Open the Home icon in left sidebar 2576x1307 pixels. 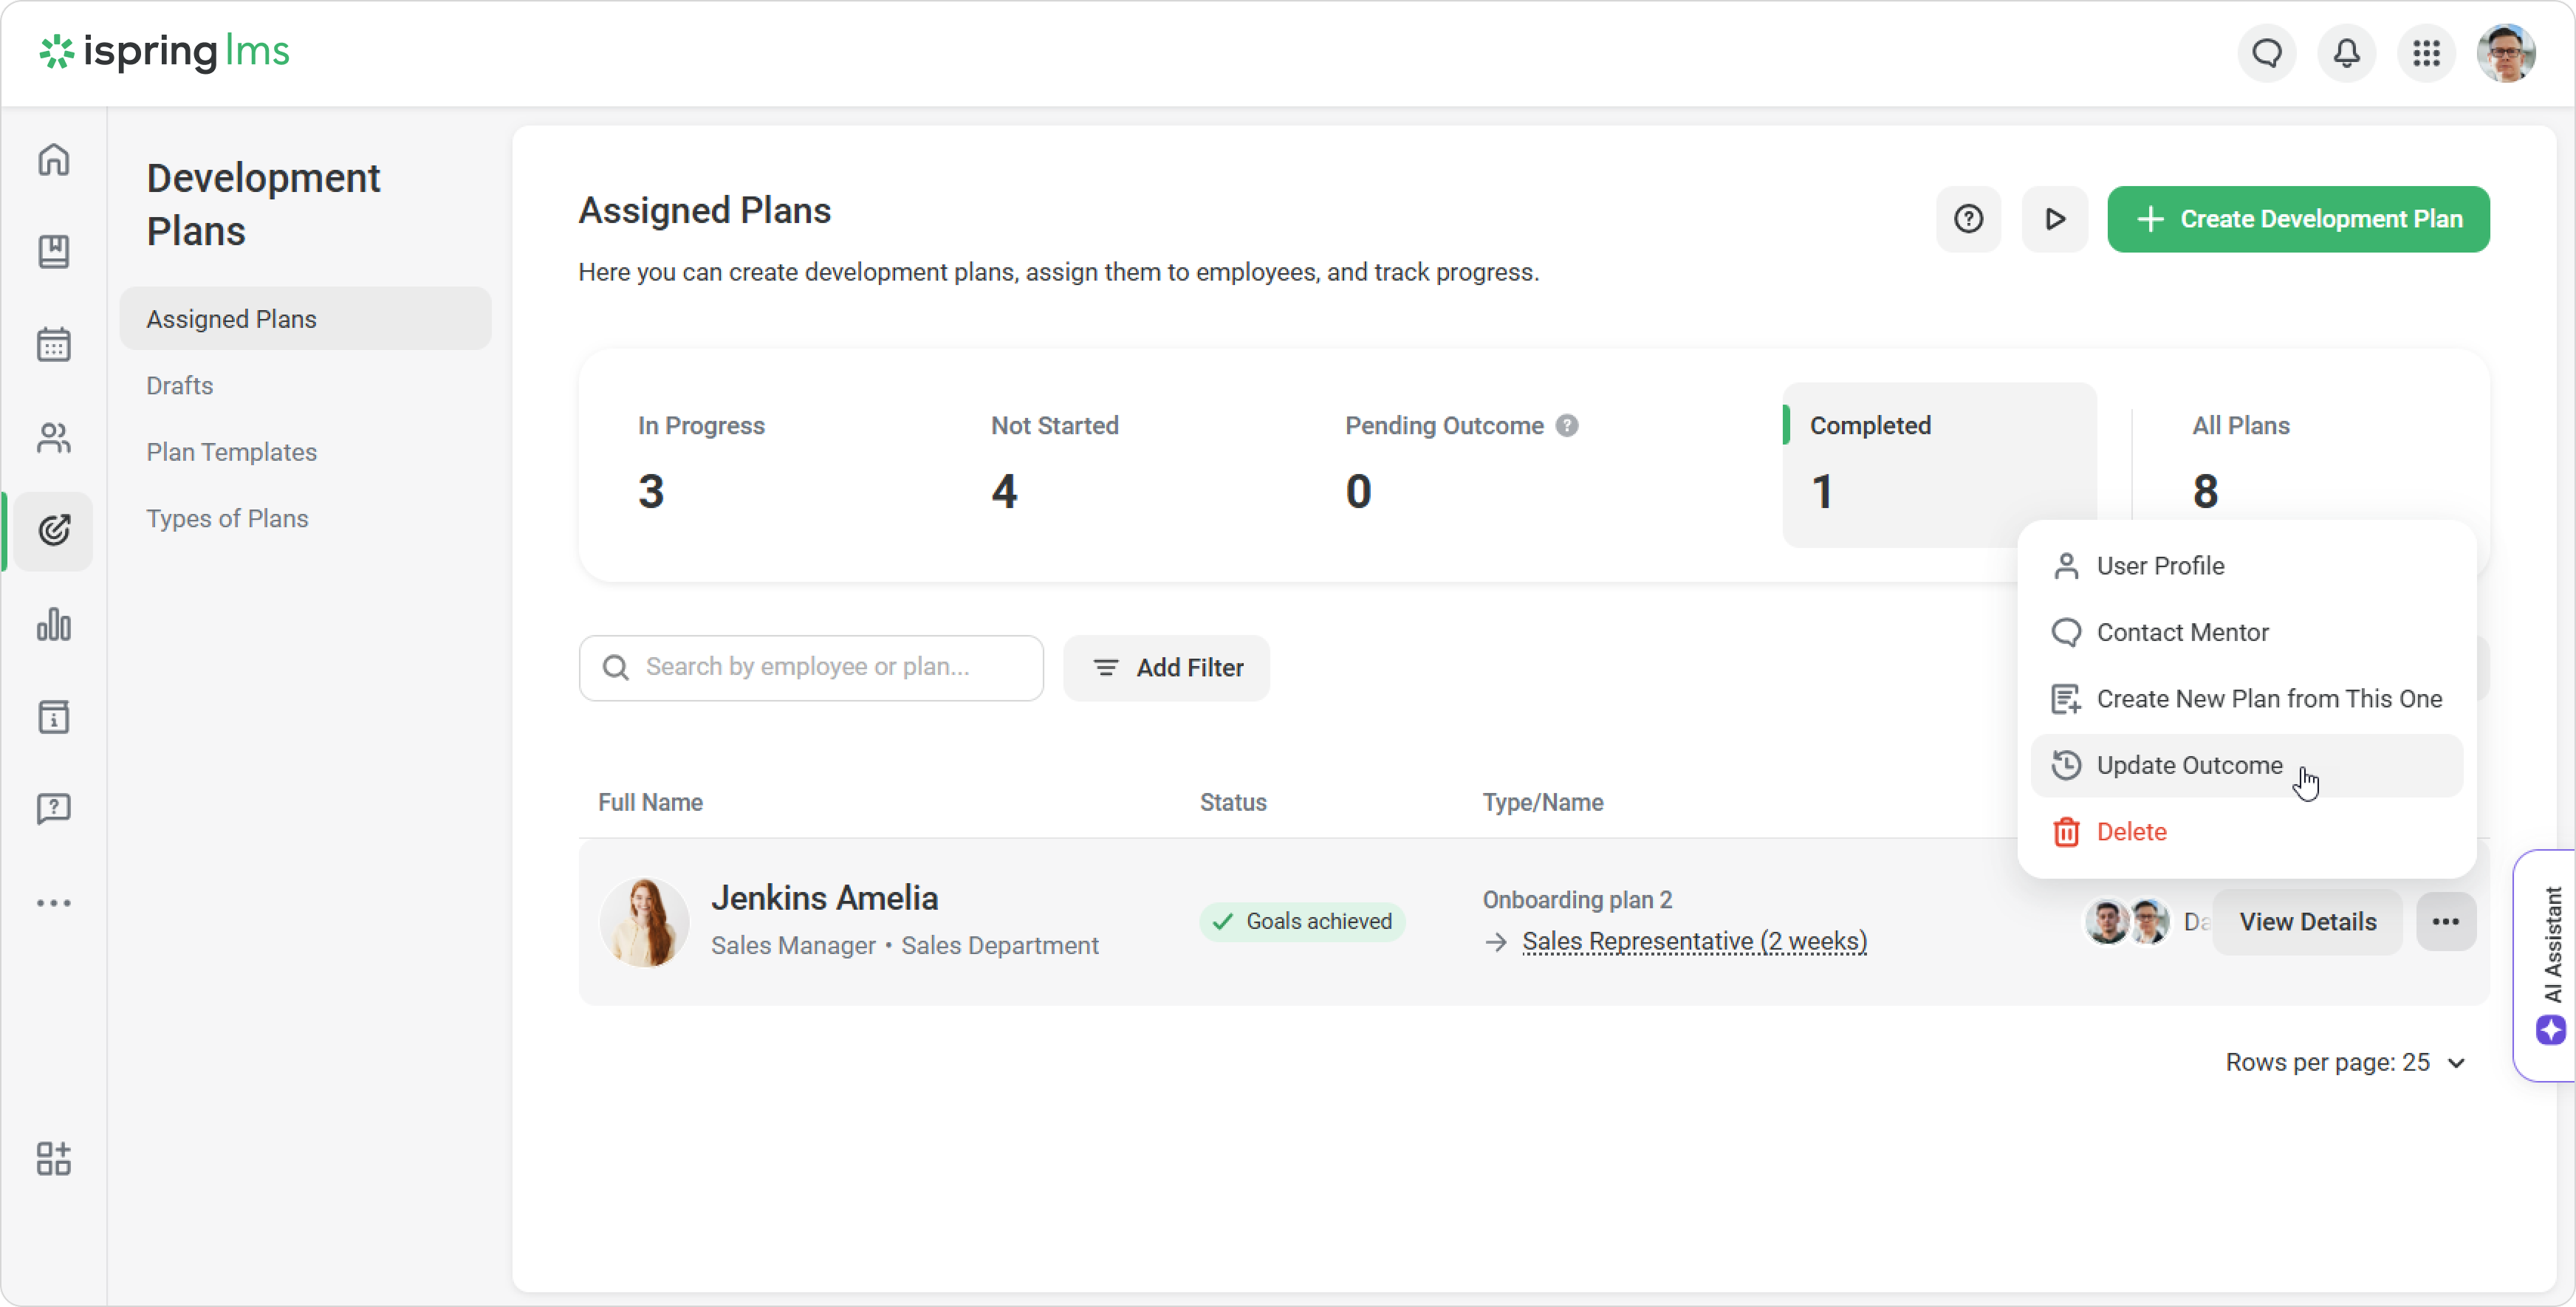pyautogui.click(x=54, y=160)
